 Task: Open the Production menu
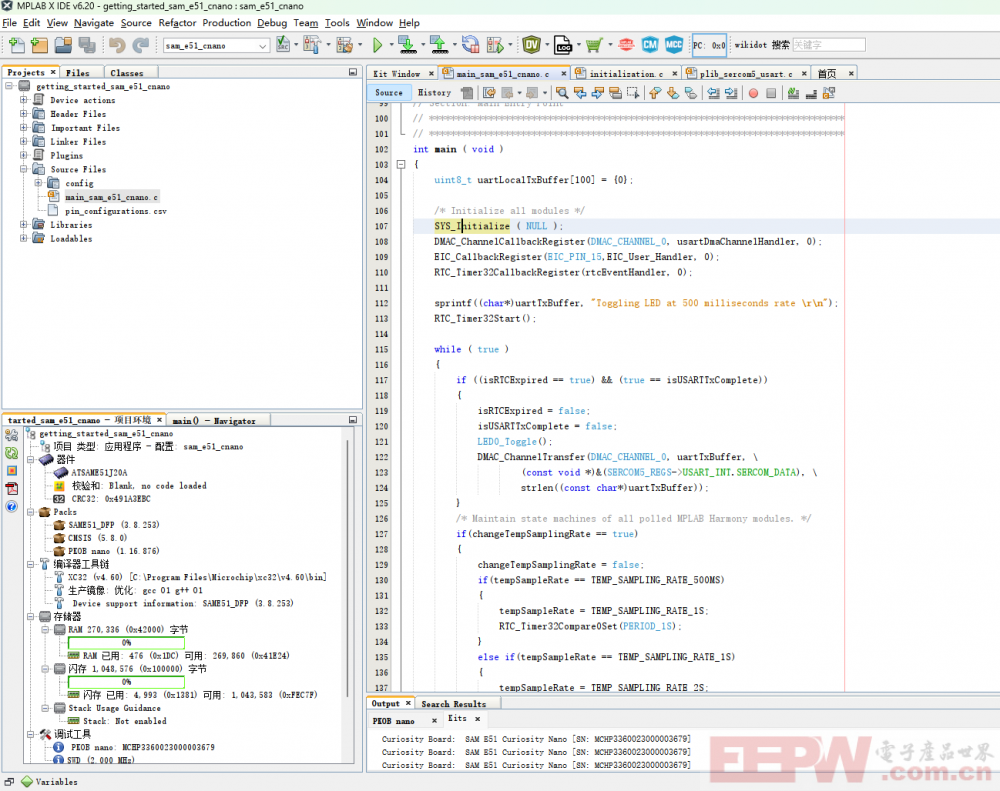click(x=227, y=23)
